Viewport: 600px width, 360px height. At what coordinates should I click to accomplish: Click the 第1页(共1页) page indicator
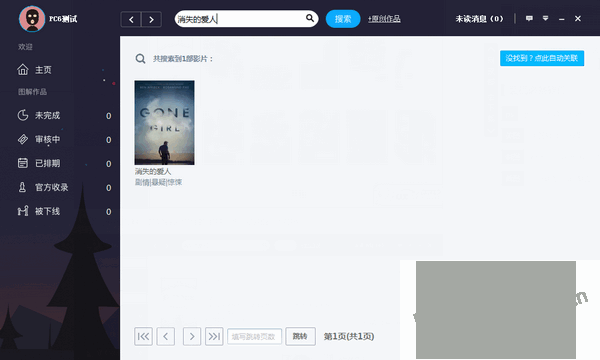click(x=349, y=336)
